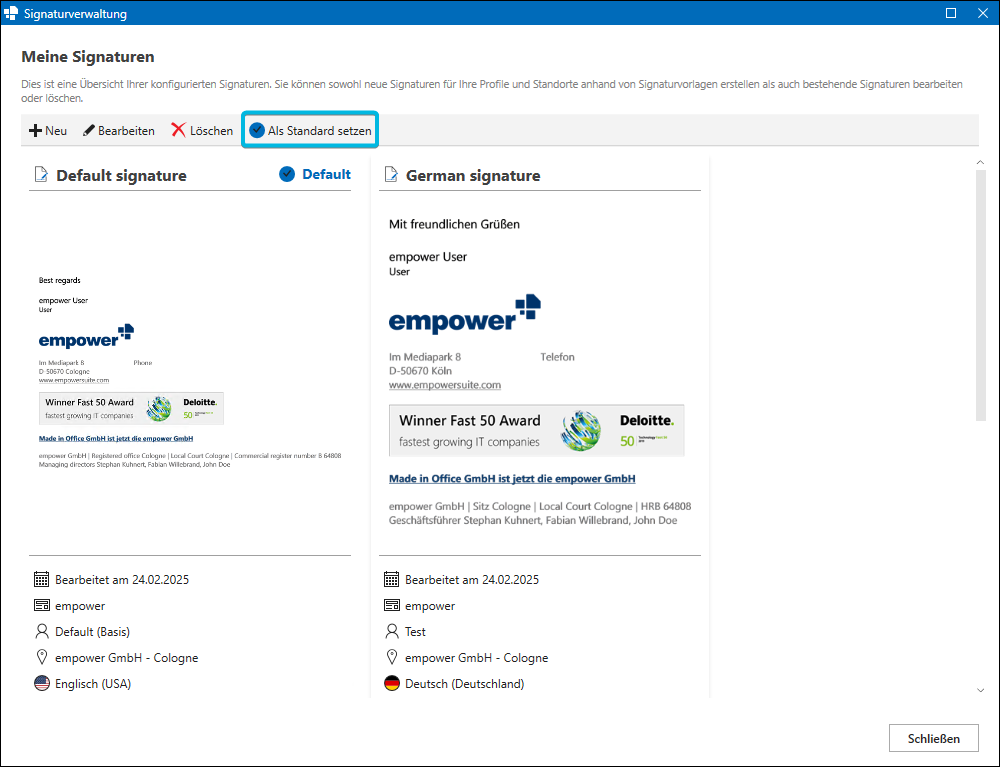This screenshot has width=1000, height=767.
Task: Click the red Löschen X icon
Action: pos(179,130)
